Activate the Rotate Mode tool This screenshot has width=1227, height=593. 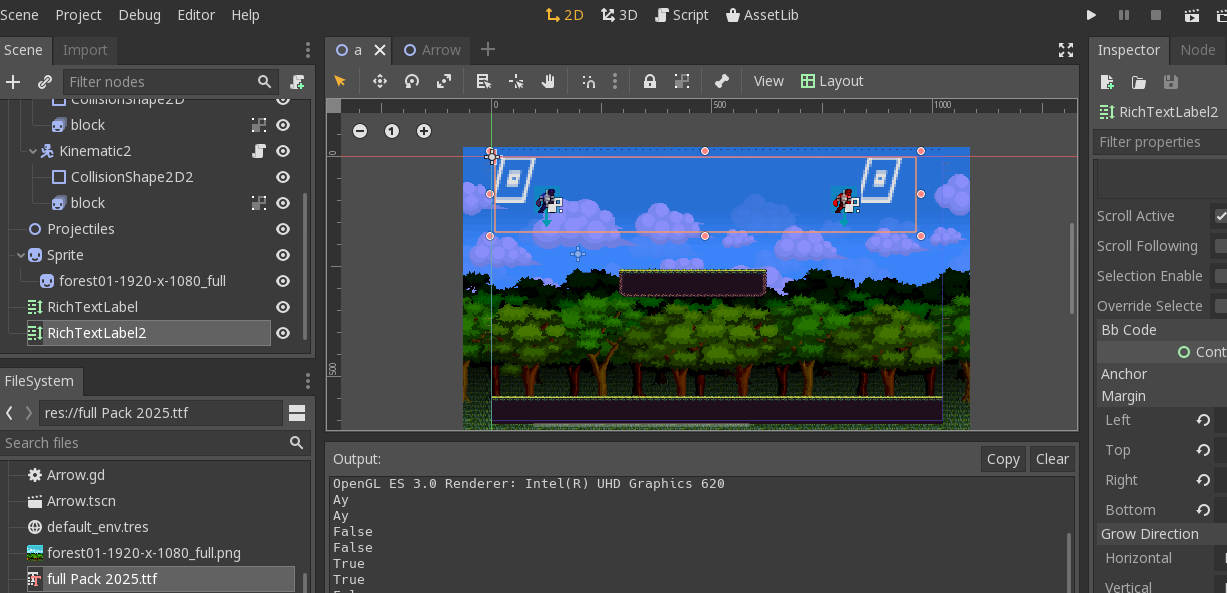click(412, 81)
